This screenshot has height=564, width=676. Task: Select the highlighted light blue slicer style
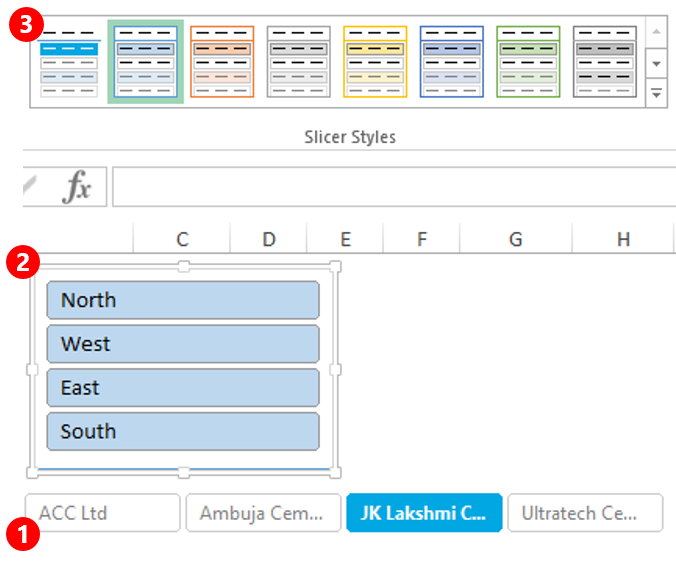click(146, 62)
